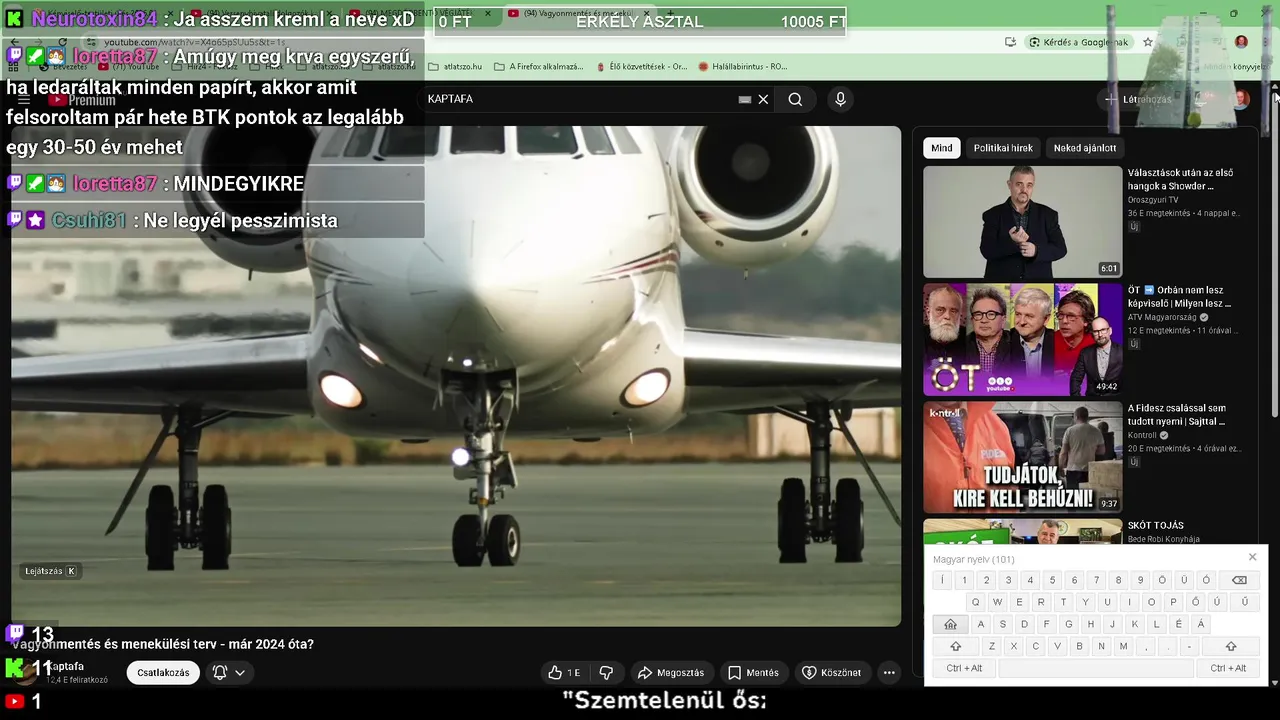Click the main video player to pause
Image resolution: width=1280 pixels, height=720 pixels.
(456, 376)
